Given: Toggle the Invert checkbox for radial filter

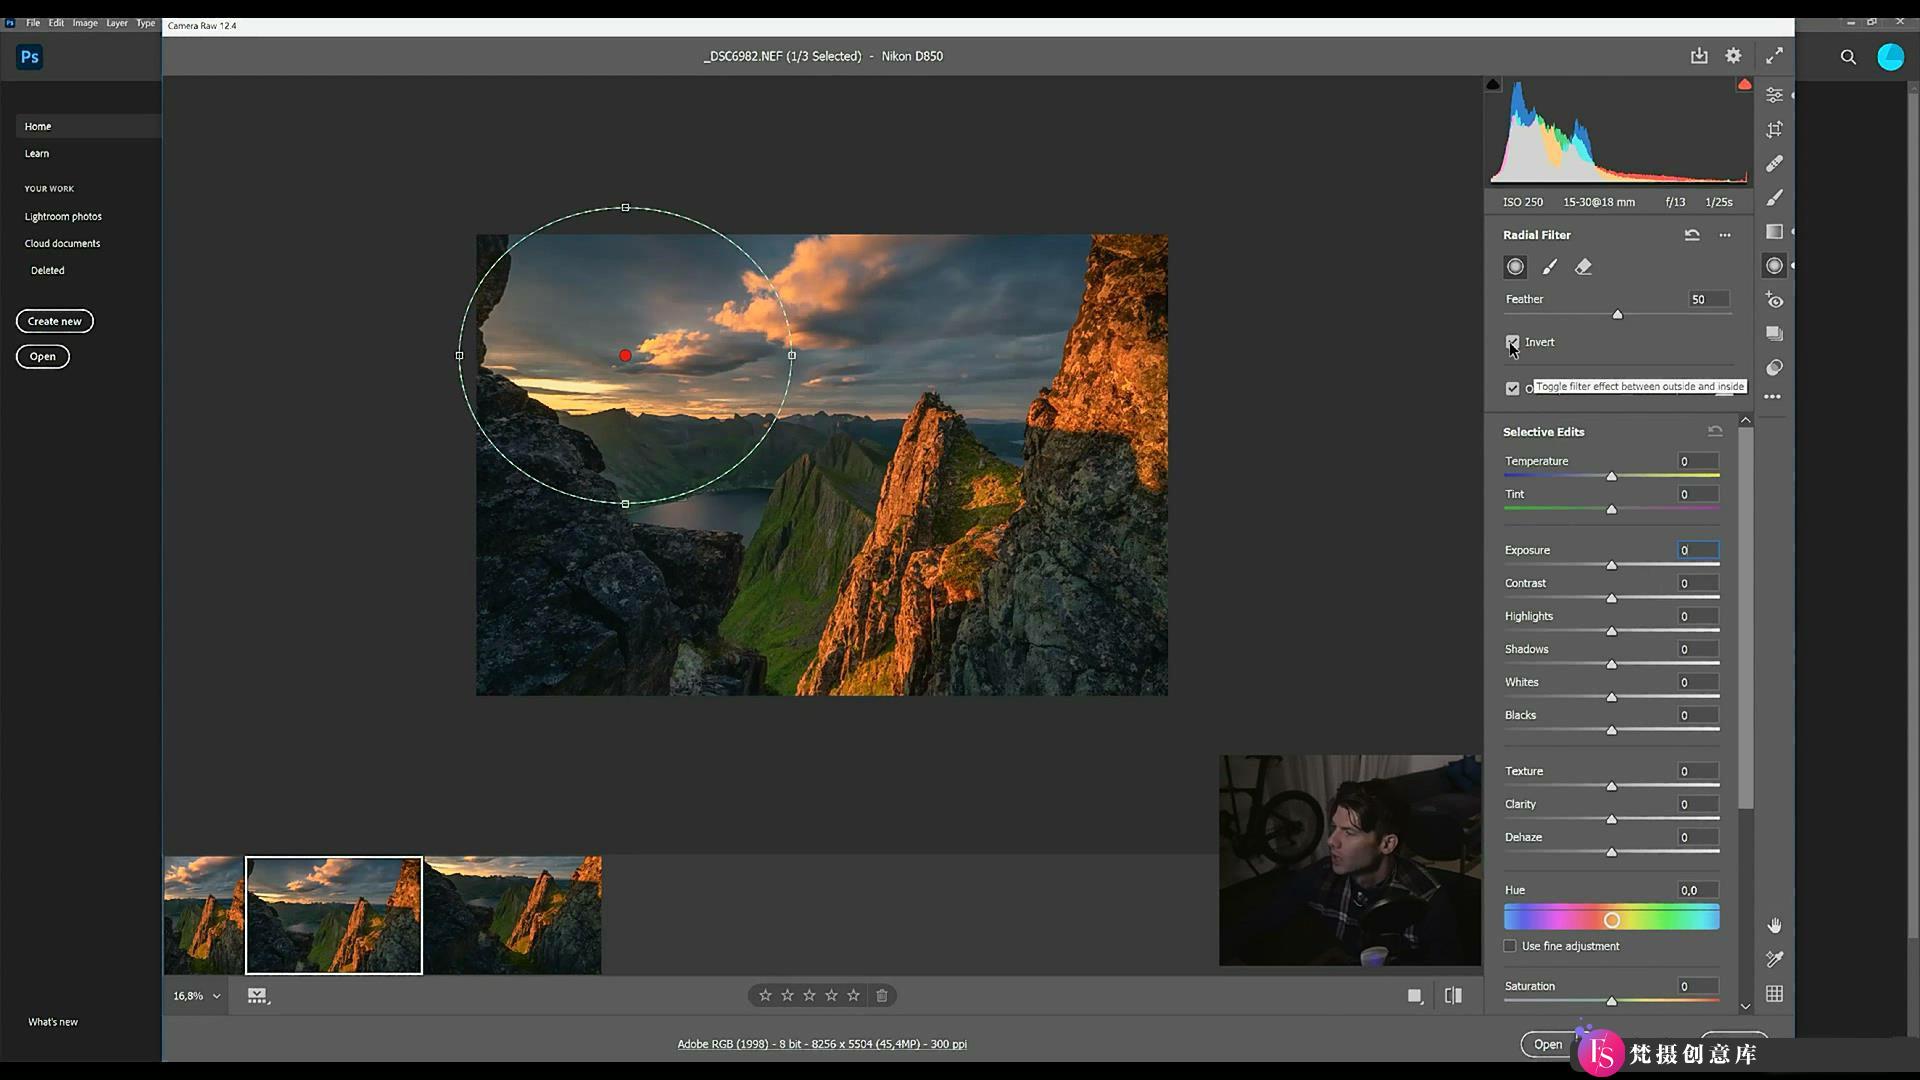Looking at the screenshot, I should tap(1511, 342).
